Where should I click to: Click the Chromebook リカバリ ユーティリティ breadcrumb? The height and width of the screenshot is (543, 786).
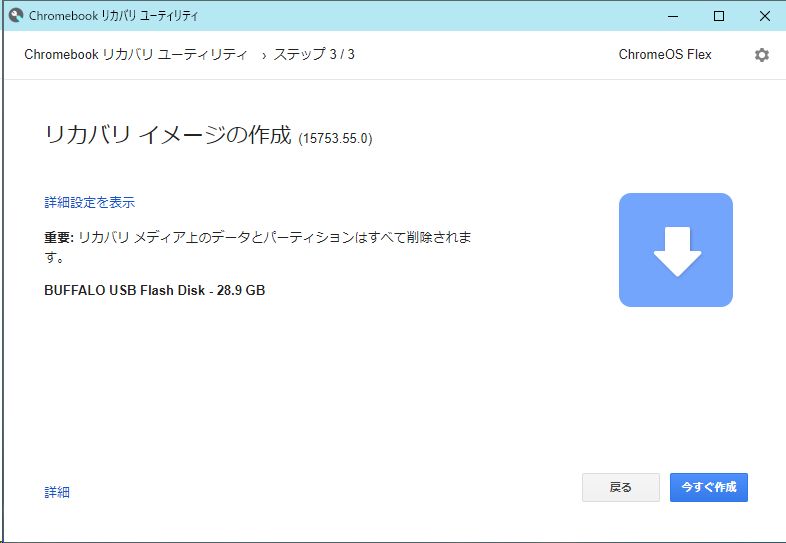(x=136, y=54)
